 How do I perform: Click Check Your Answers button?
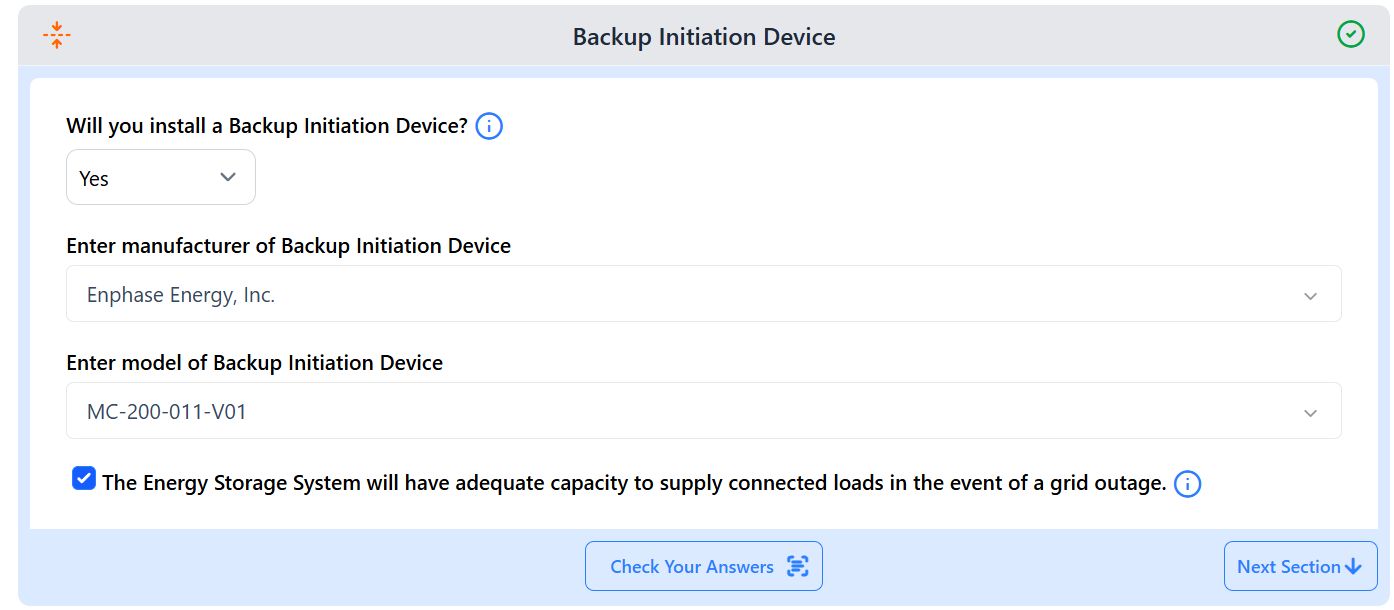click(x=704, y=566)
